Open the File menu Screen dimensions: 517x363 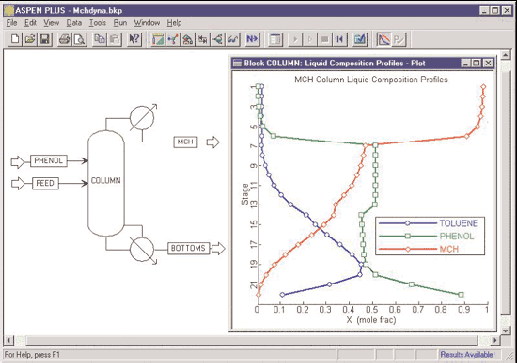(x=12, y=23)
